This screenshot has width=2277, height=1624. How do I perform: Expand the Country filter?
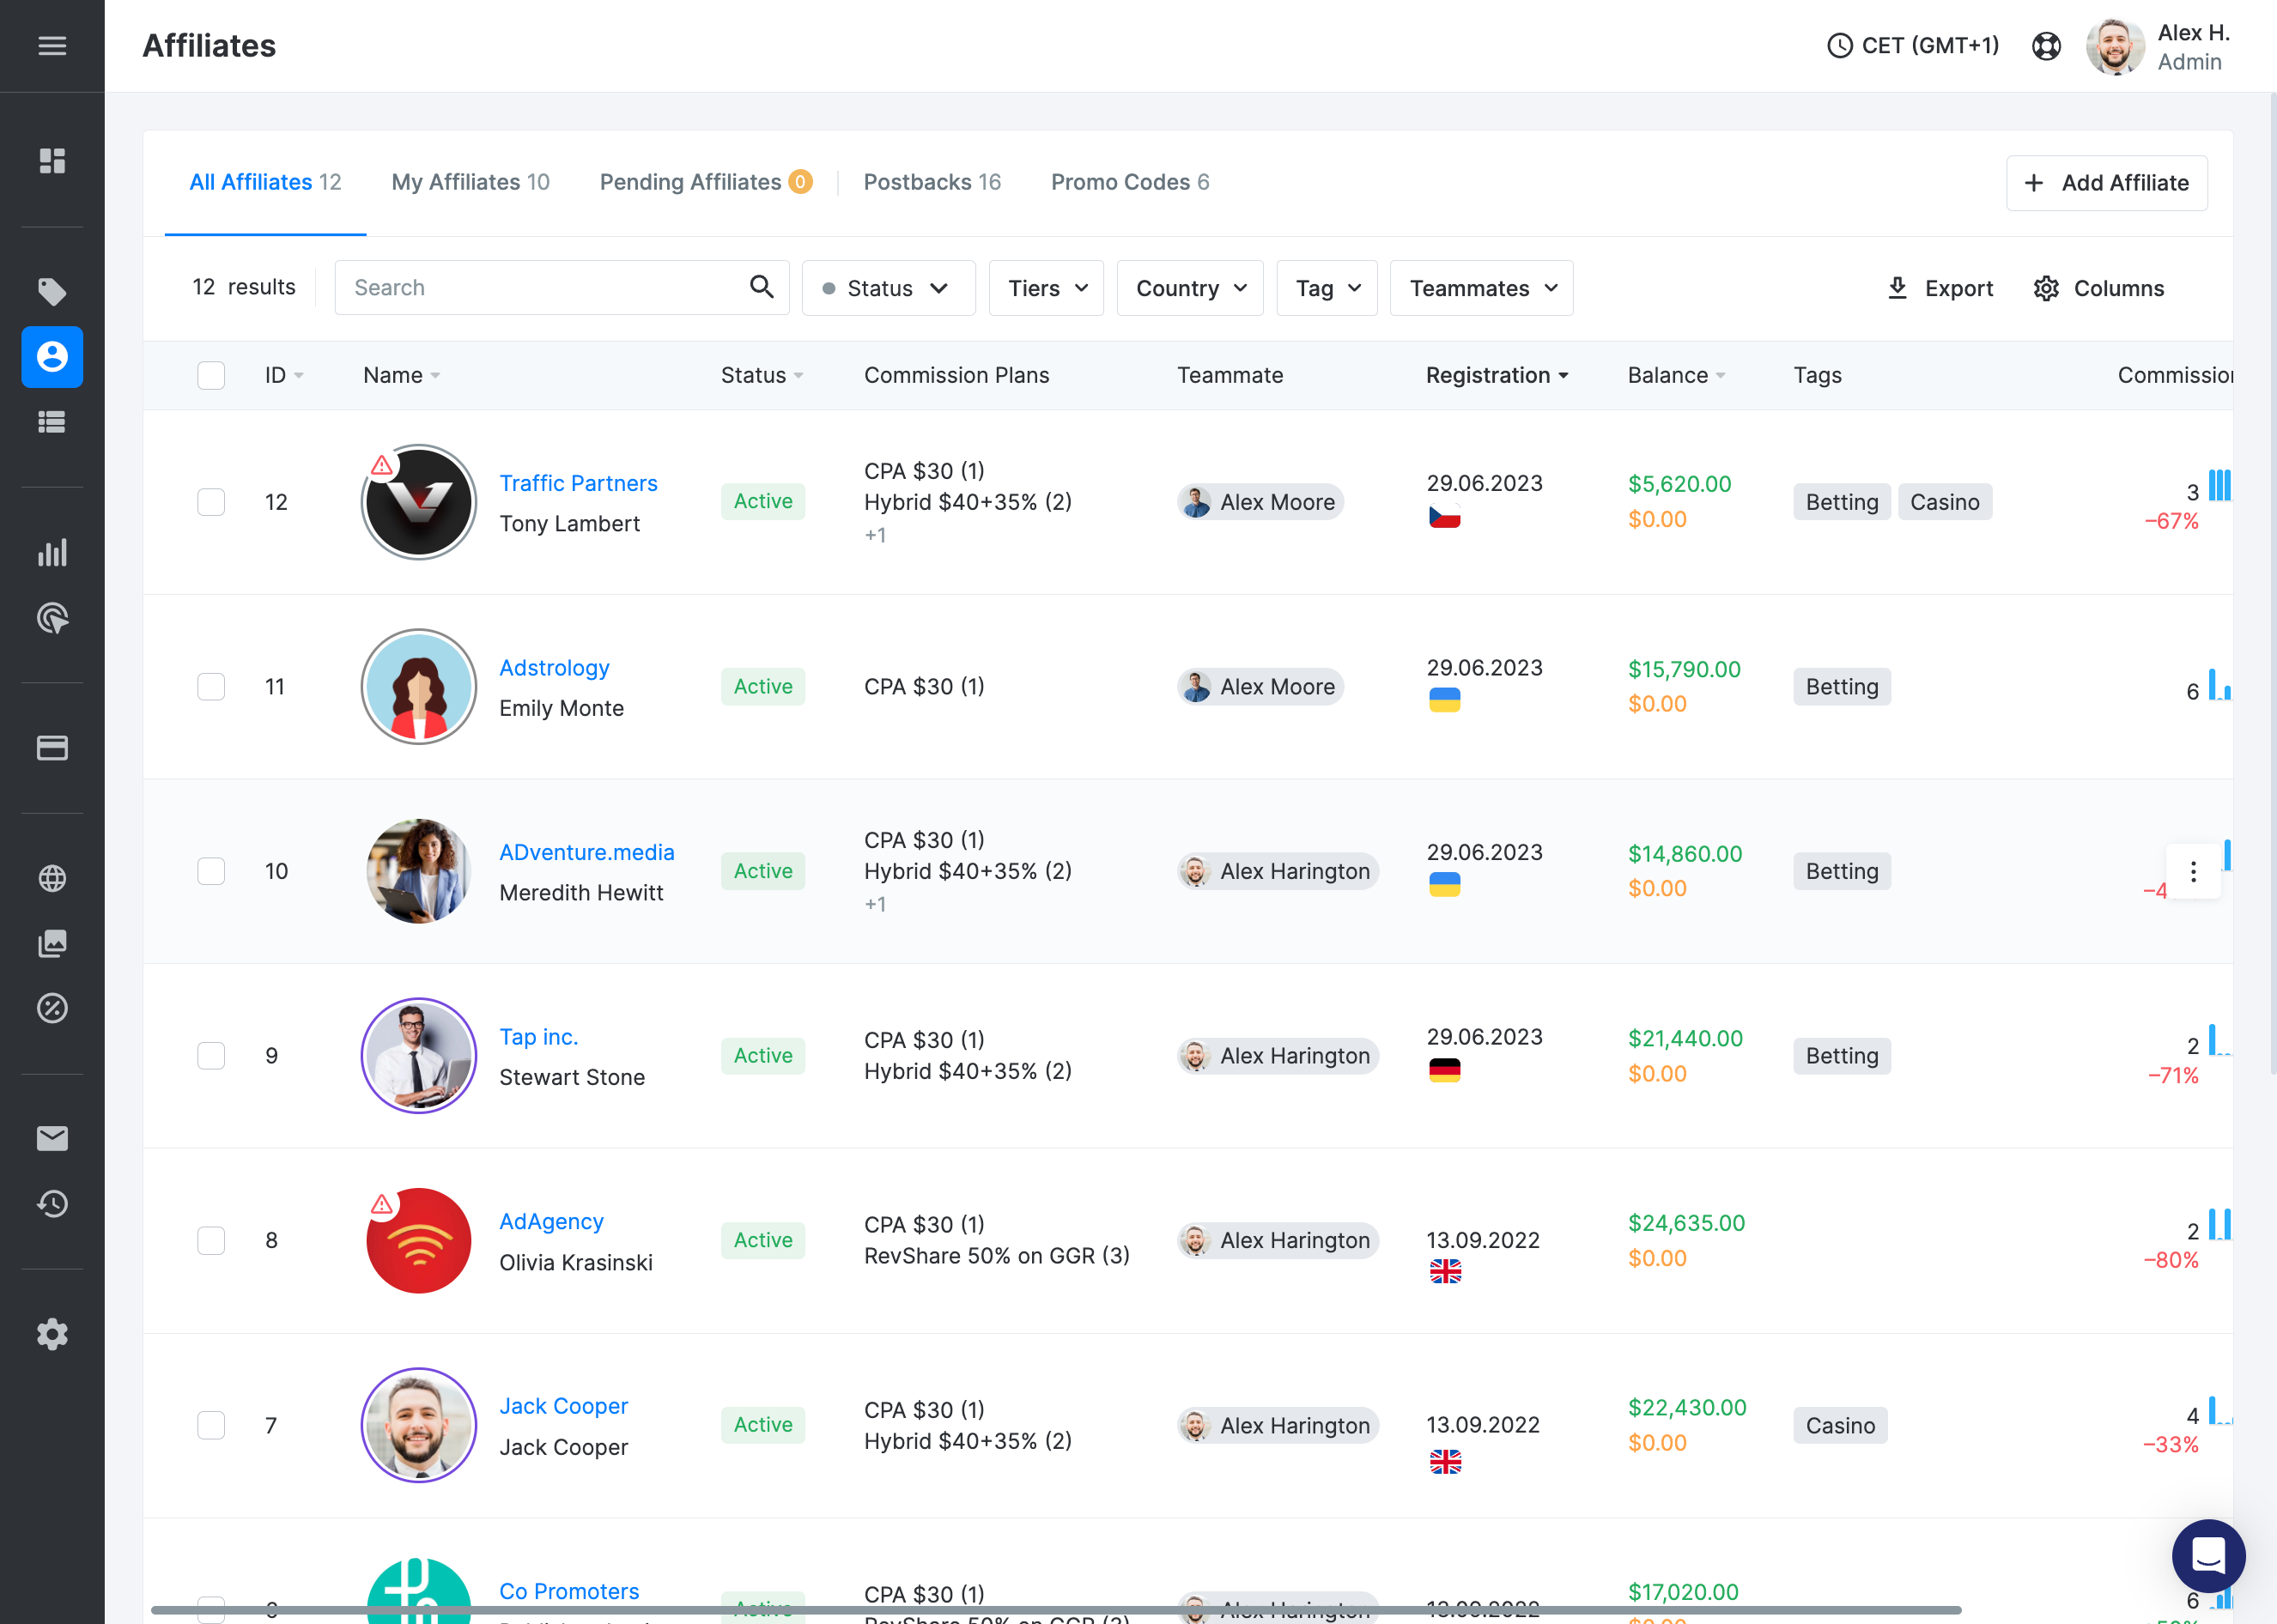[1189, 288]
